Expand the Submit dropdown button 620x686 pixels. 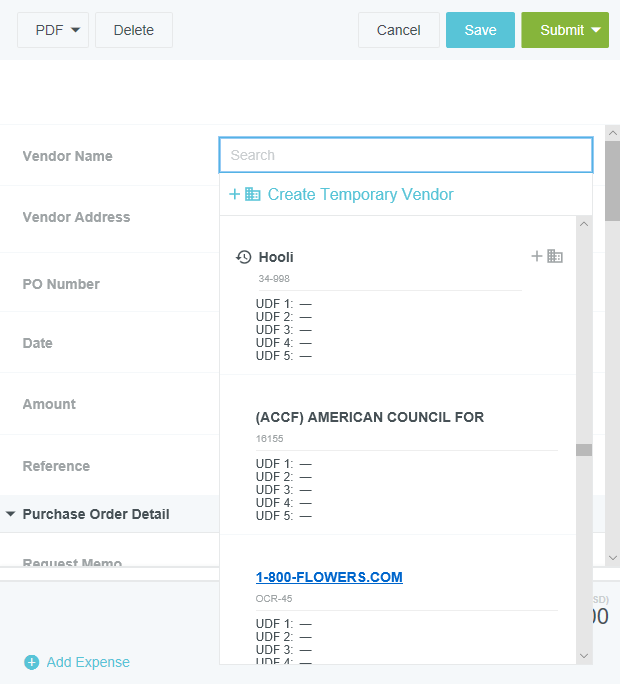pyautogui.click(x=596, y=30)
